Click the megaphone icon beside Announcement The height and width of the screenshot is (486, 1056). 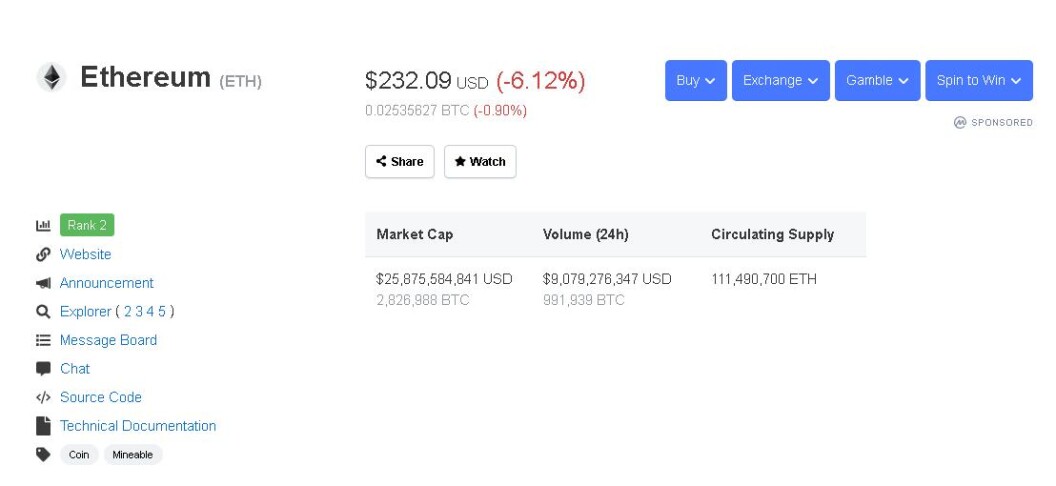[x=43, y=283]
